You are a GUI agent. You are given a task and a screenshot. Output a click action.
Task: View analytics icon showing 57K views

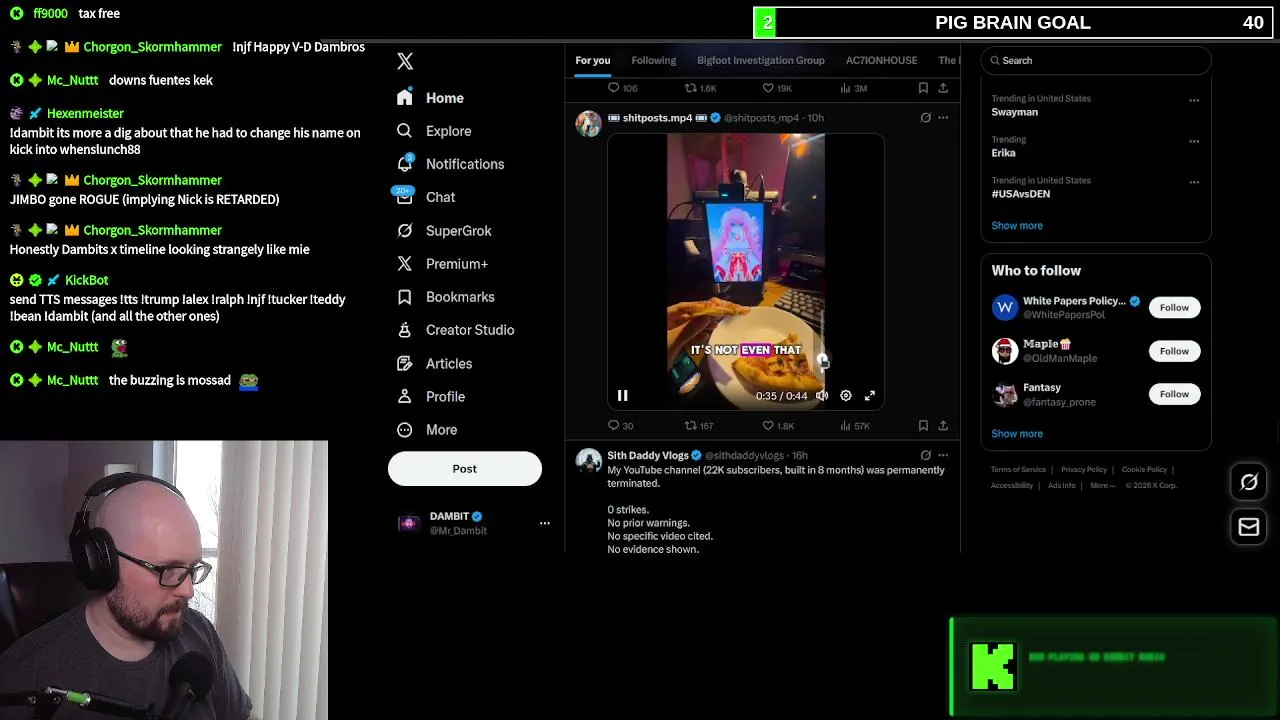(x=845, y=425)
